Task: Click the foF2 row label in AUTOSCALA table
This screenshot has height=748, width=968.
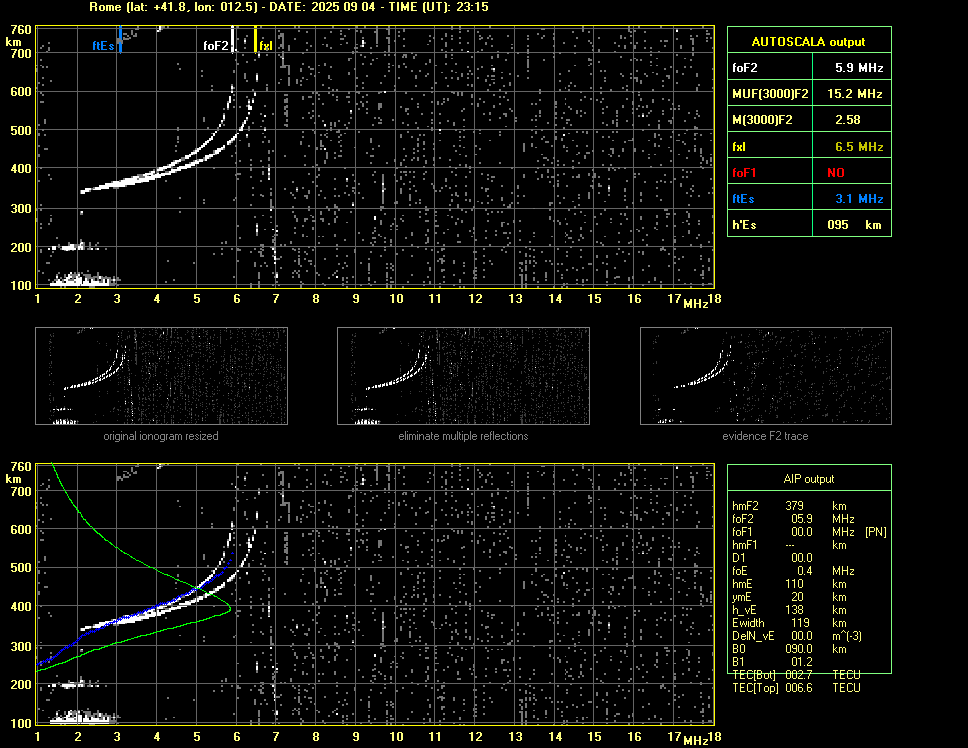Action: (745, 68)
